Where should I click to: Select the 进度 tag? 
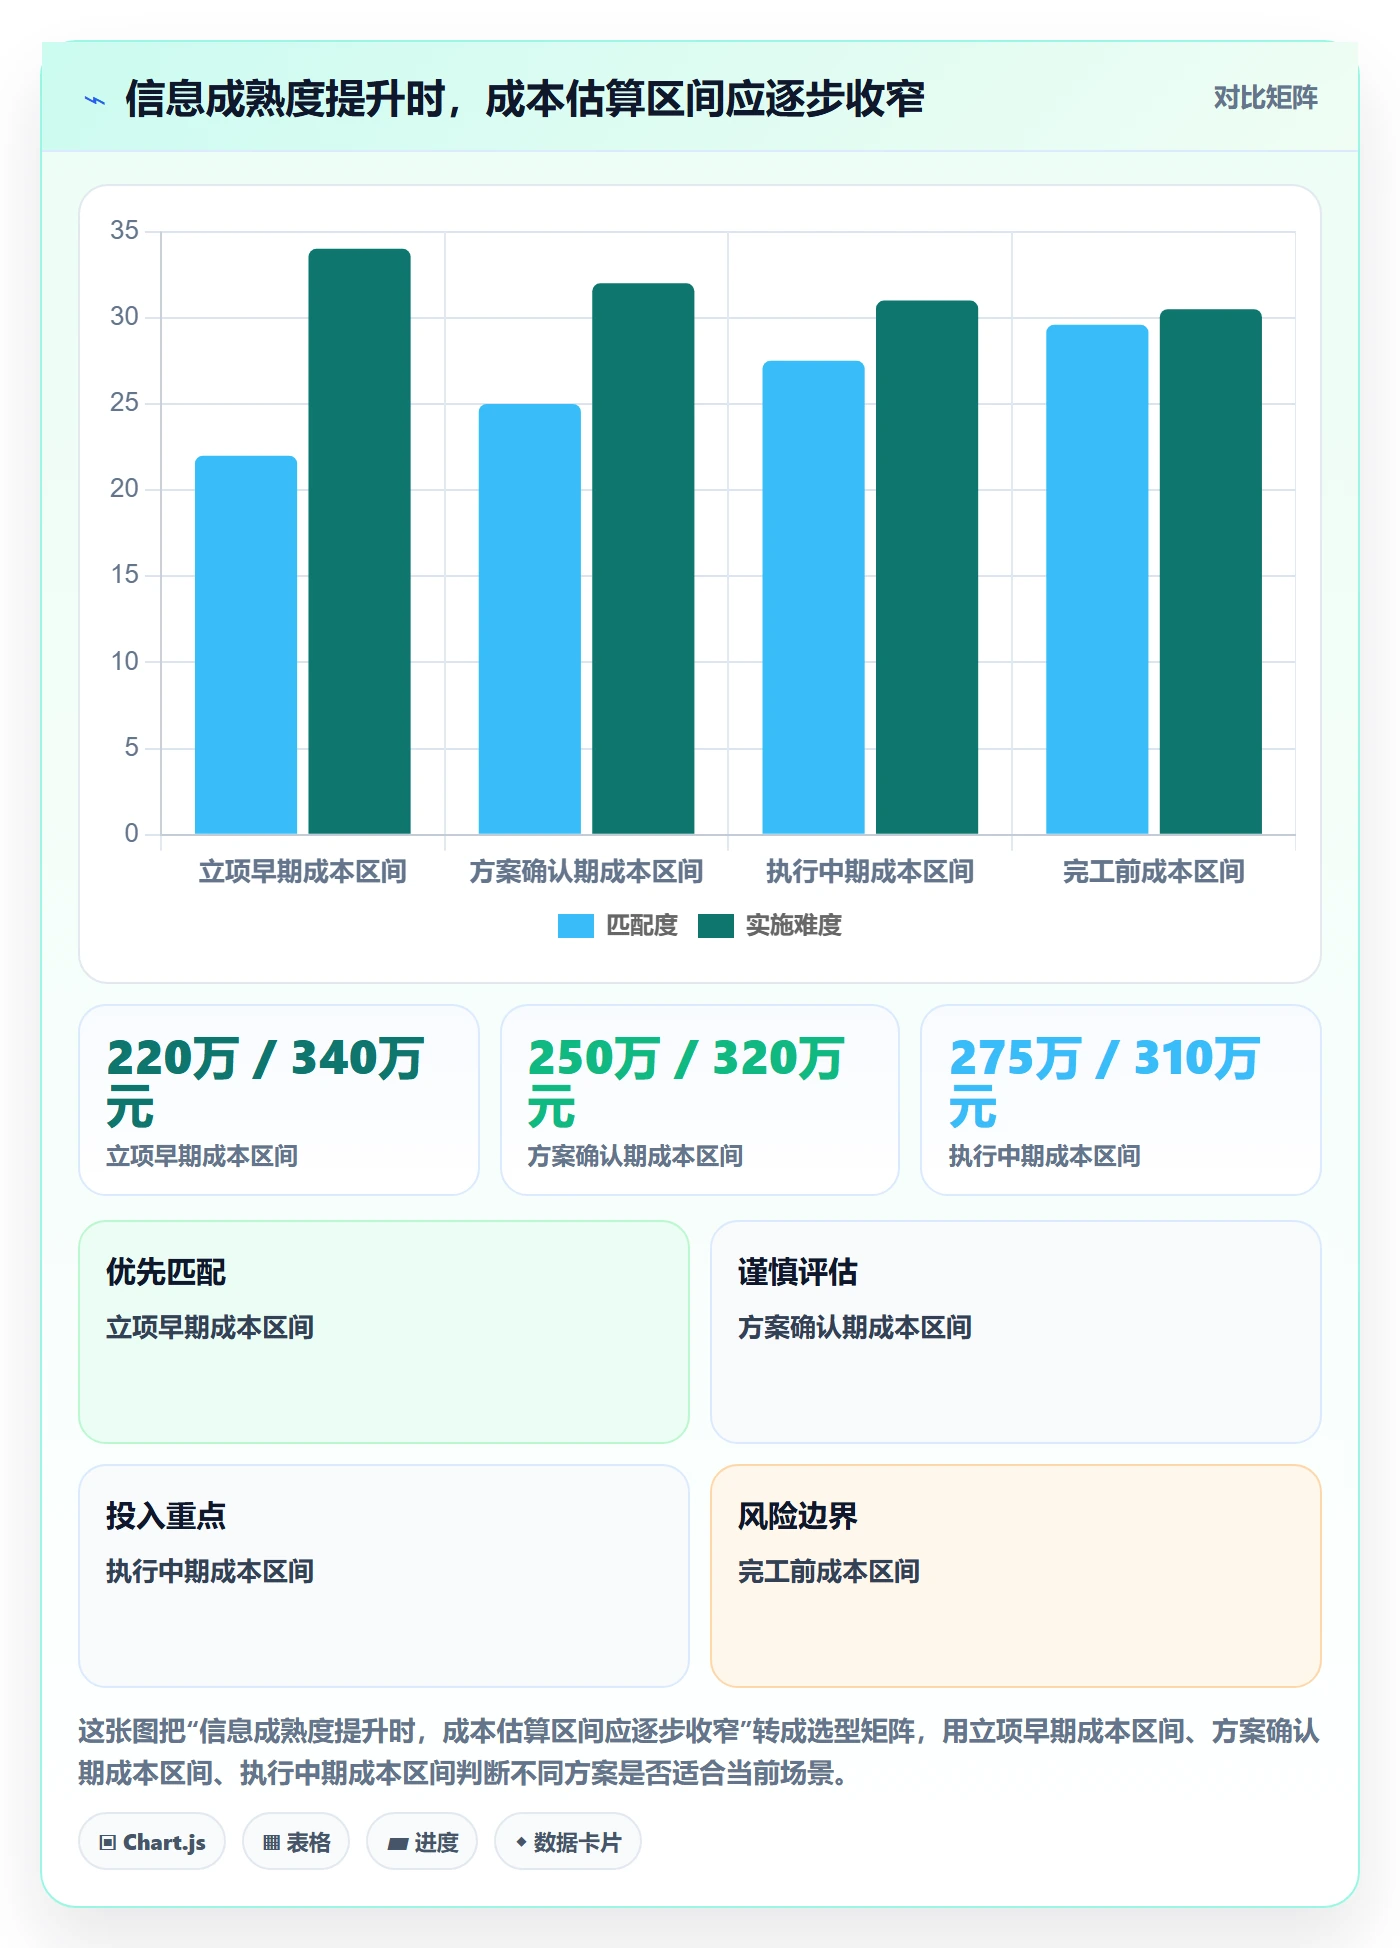pos(422,1842)
